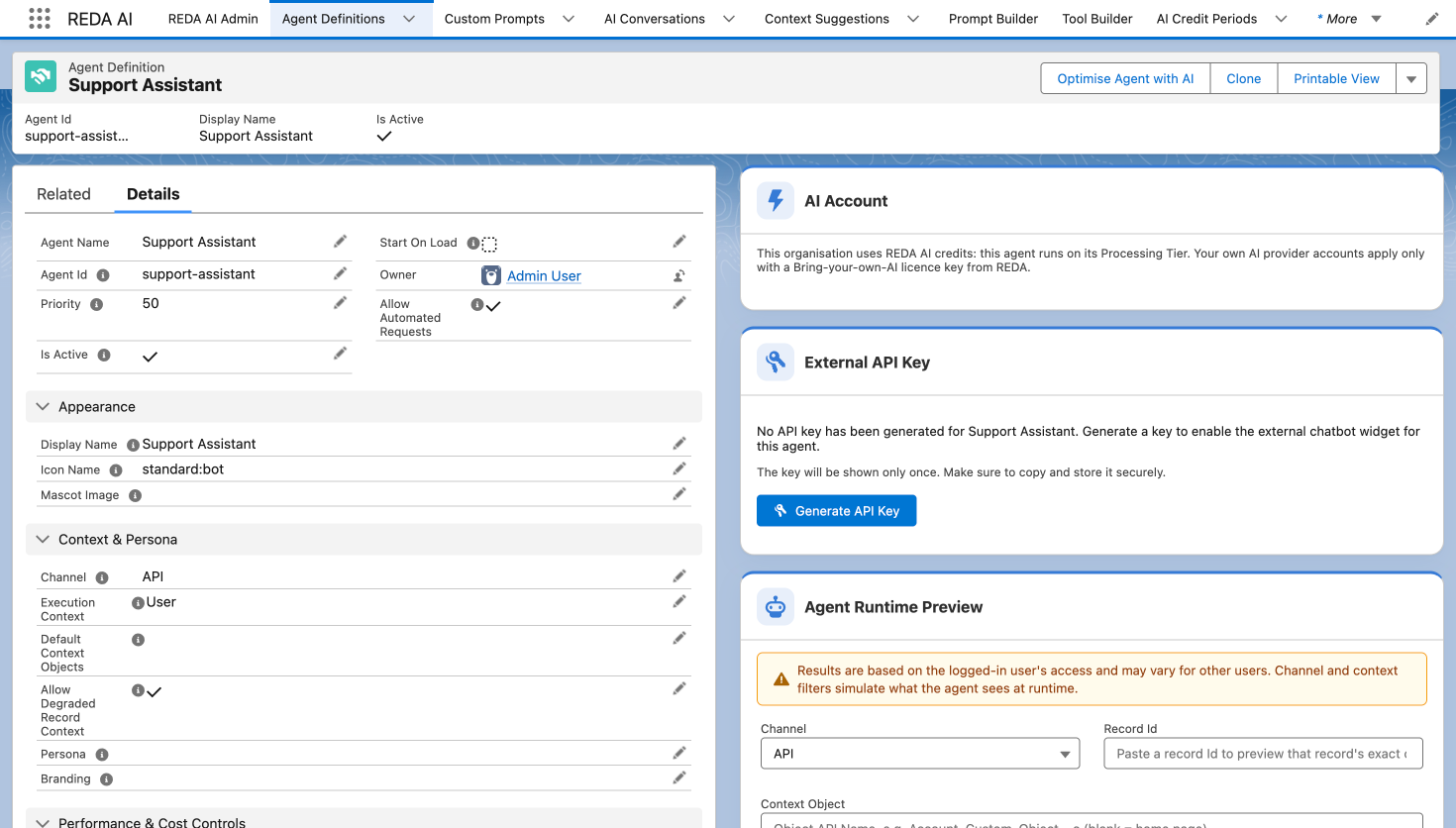The image size is (1456, 828).
Task: Switch to the Related tab
Action: [64, 194]
